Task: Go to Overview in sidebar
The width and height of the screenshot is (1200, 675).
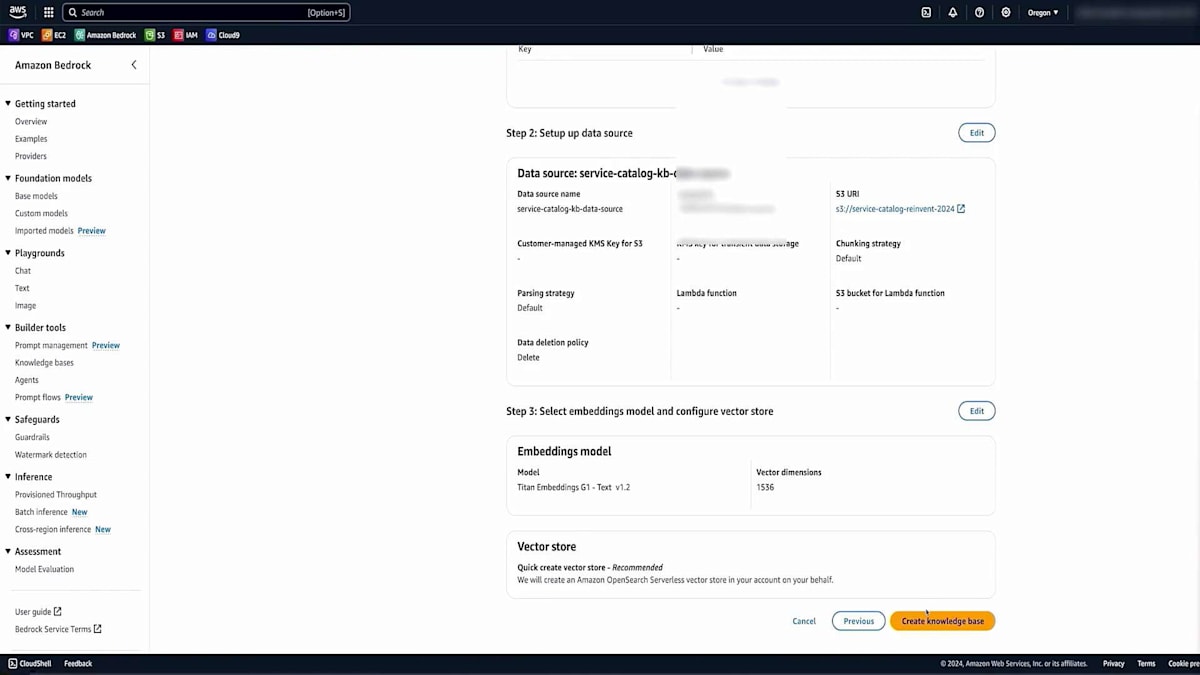Action: (31, 122)
